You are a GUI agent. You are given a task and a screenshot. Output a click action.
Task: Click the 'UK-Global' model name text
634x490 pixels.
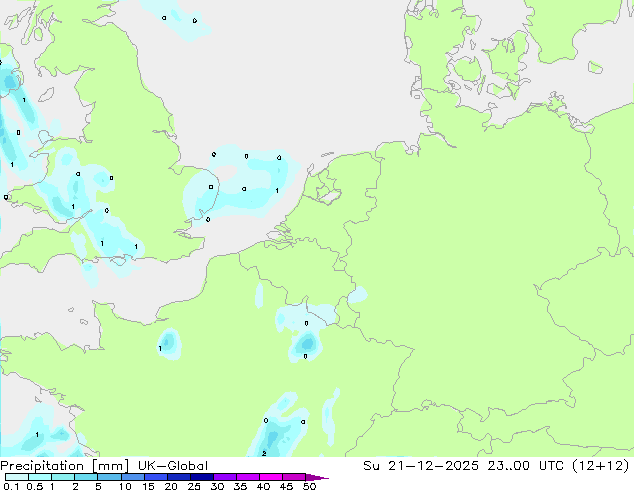coord(173,466)
